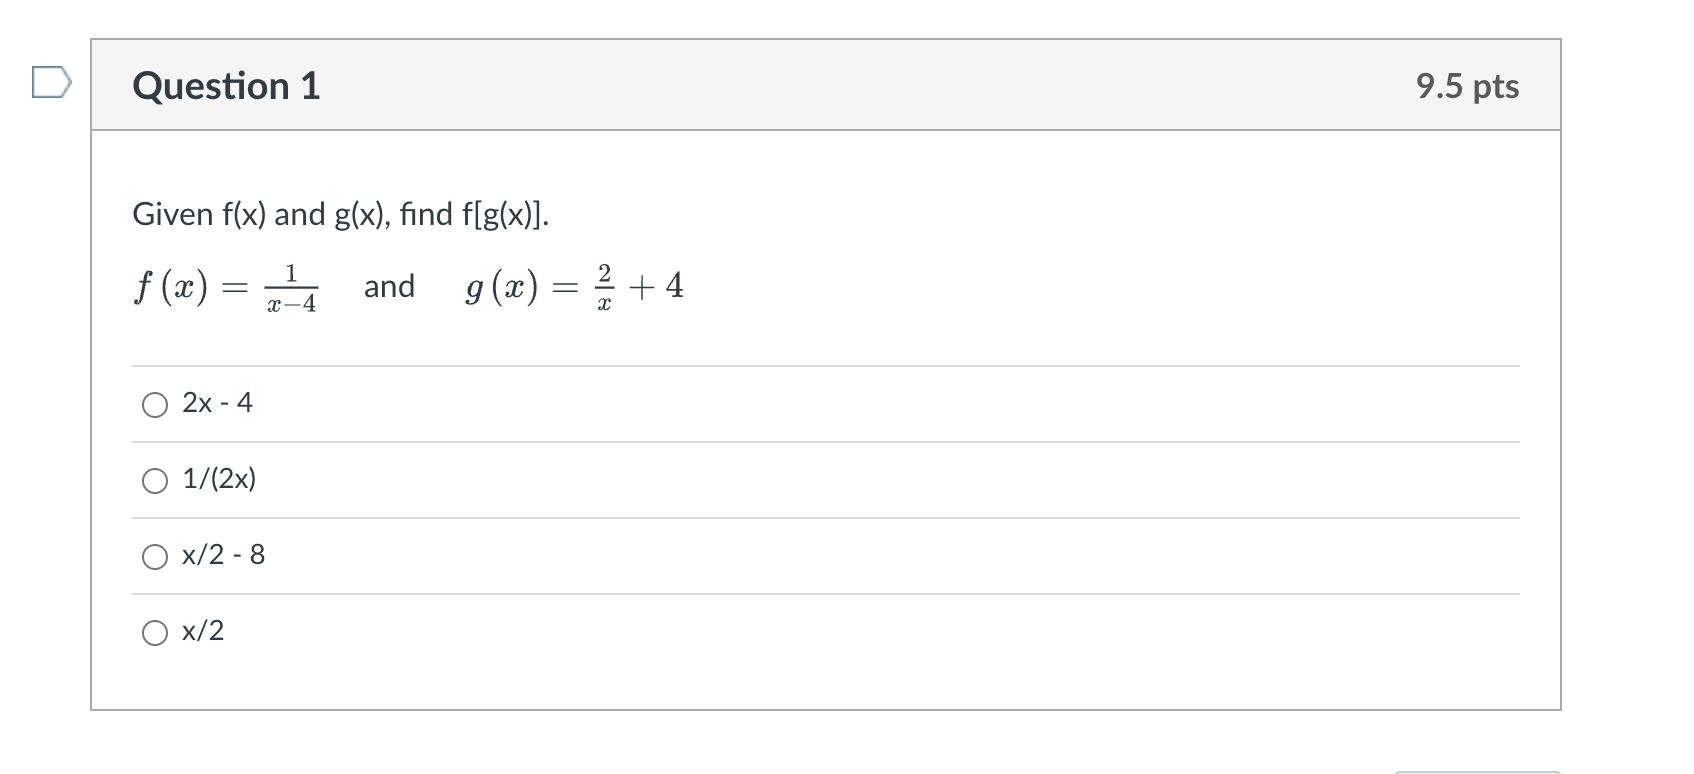This screenshot has height=774, width=1694.
Task: Select the answer option 1/(2x)
Action: coord(155,480)
